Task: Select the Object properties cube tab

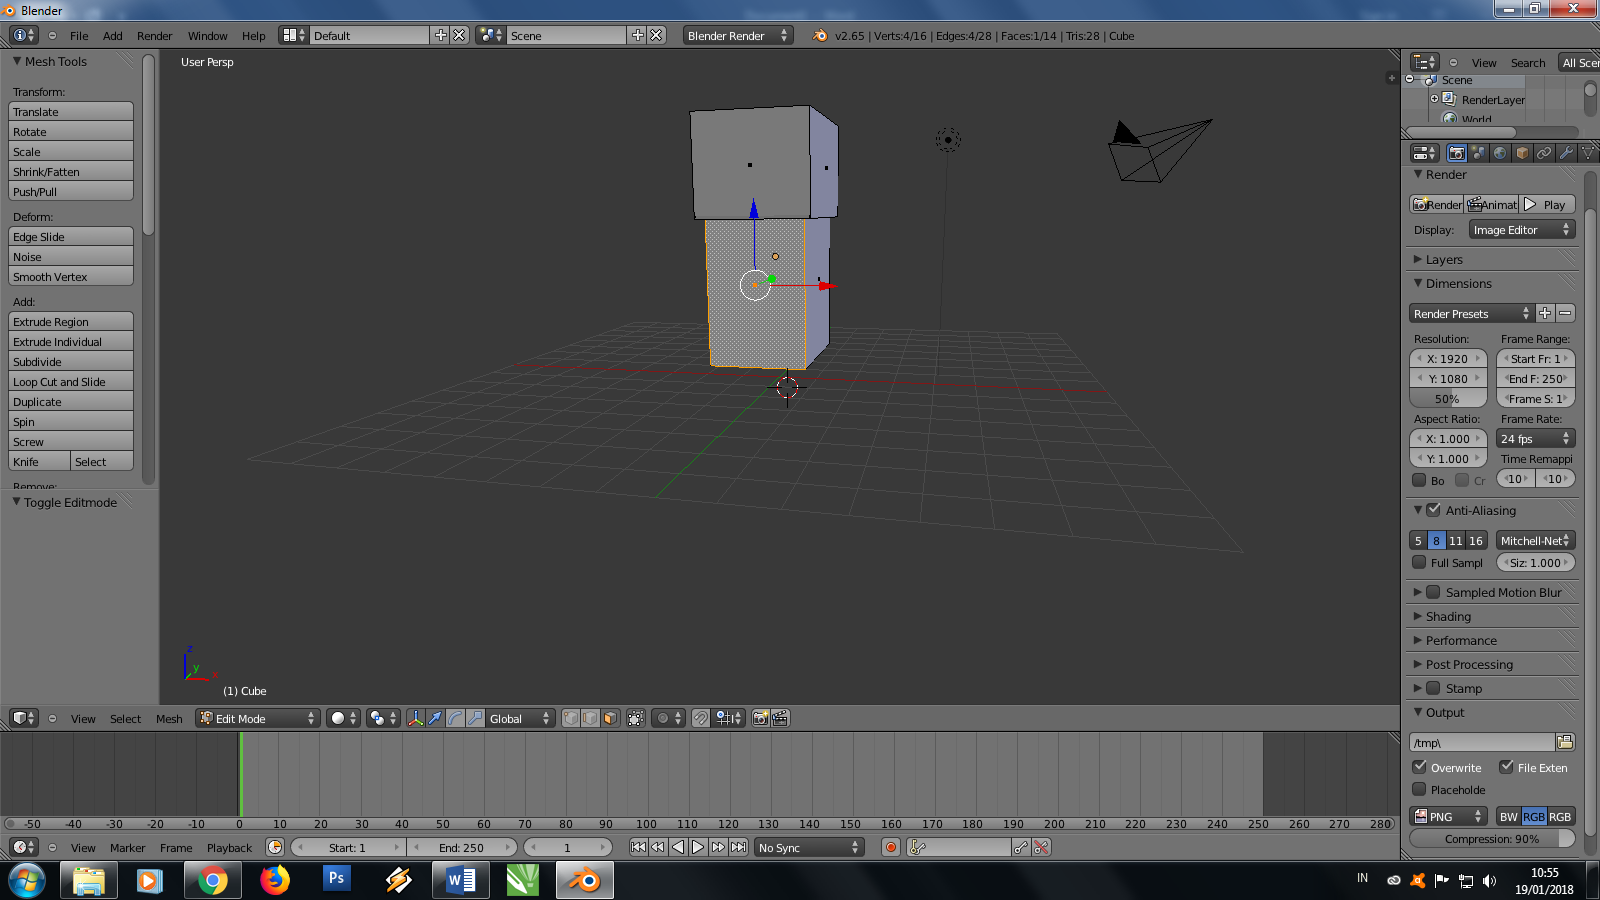Action: pos(1523,153)
